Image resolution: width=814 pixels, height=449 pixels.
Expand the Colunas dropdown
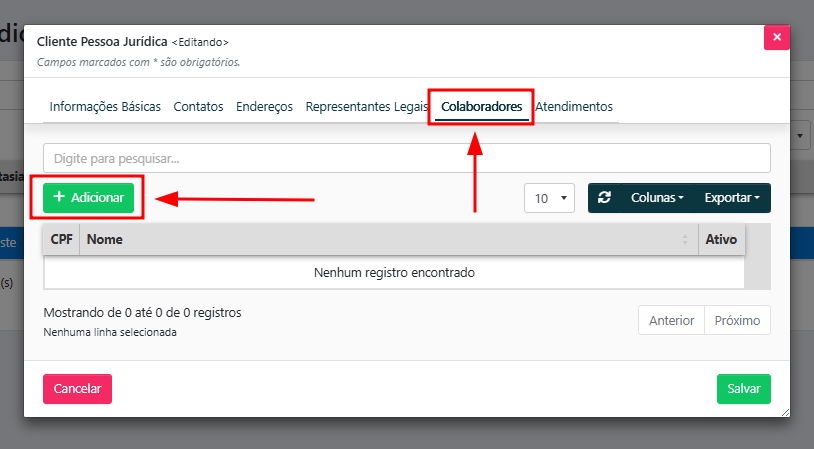click(657, 198)
